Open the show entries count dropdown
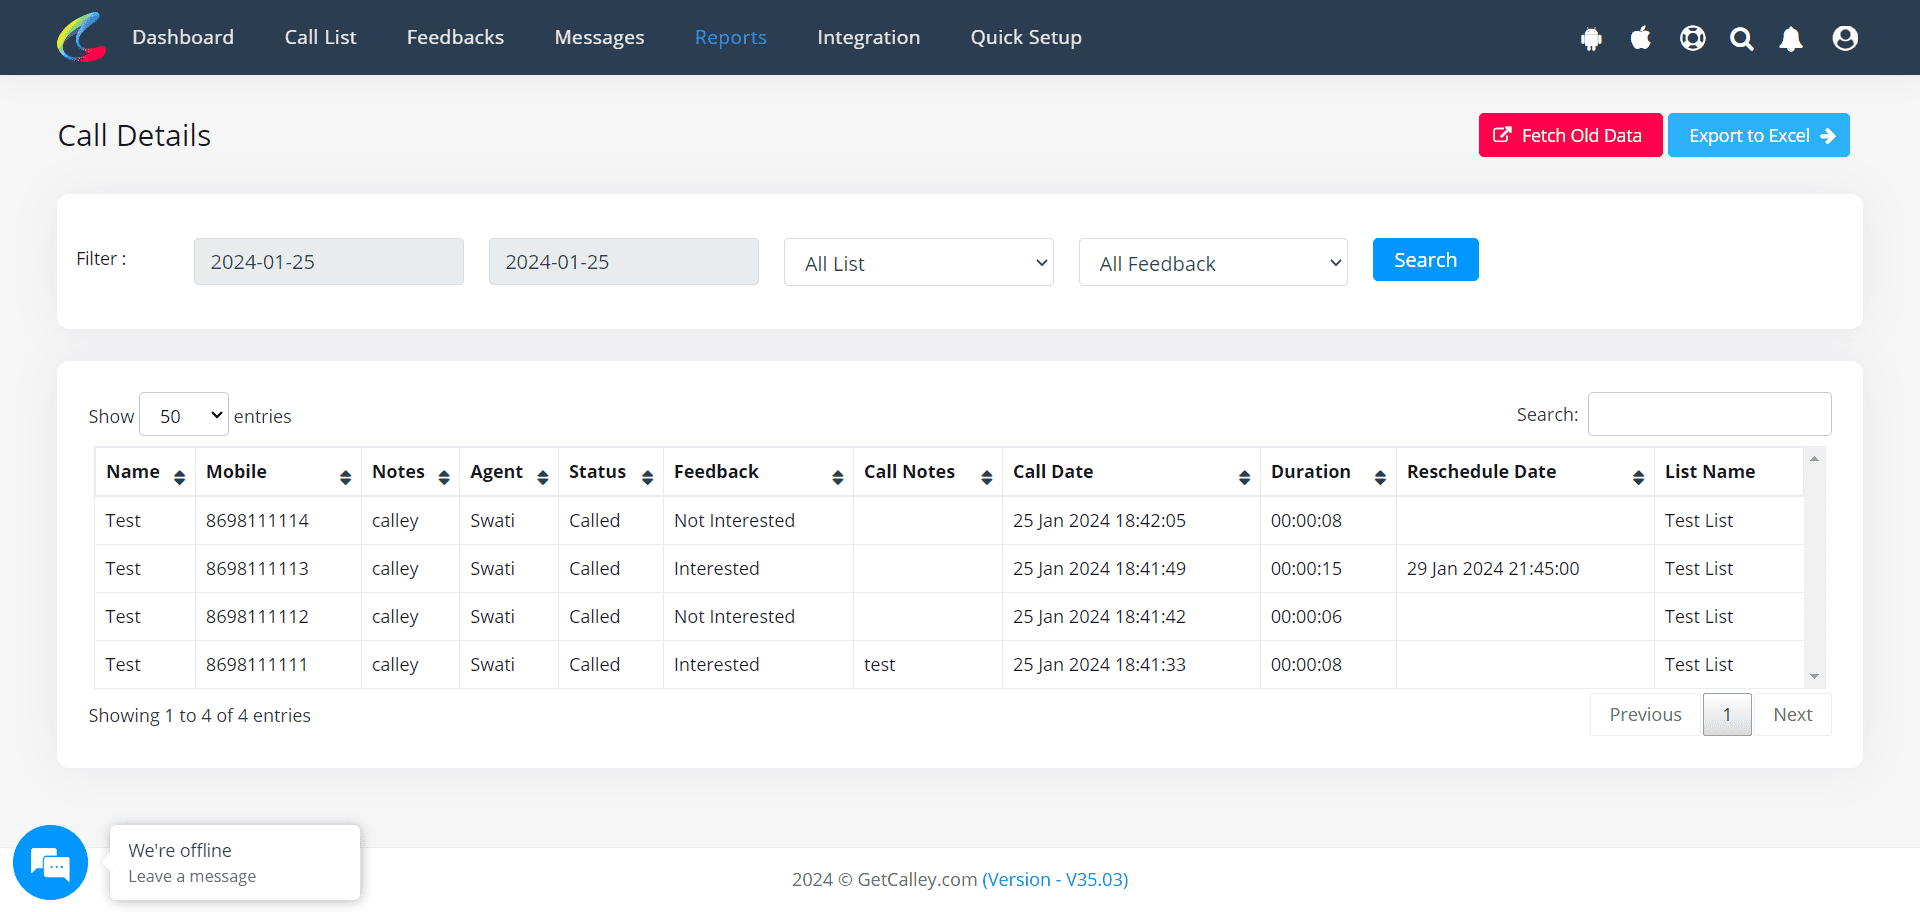 184,415
